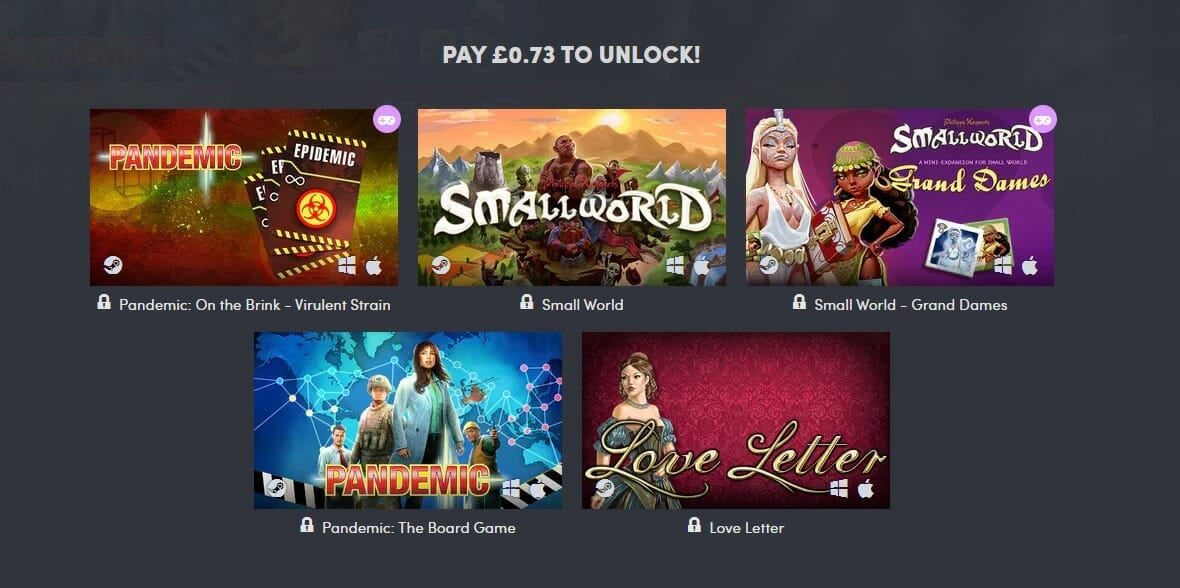This screenshot has width=1180, height=588.
Task: Click the Windows icon on Pandemic Virulent Strain tile
Action: pyautogui.click(x=347, y=265)
